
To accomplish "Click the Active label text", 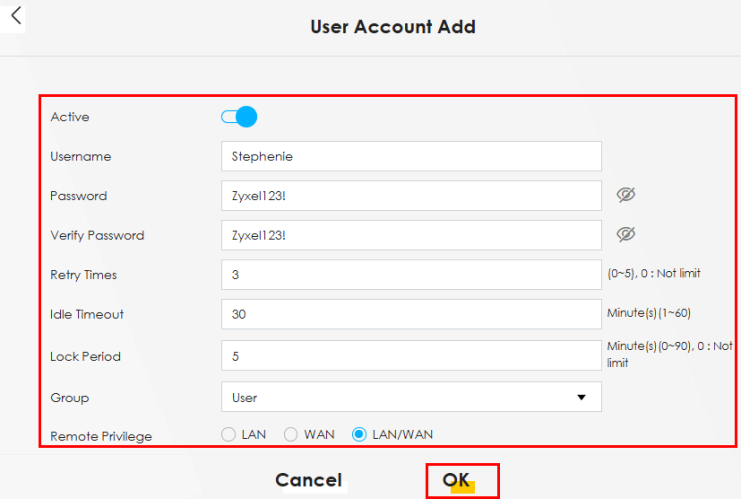I will (70, 117).
